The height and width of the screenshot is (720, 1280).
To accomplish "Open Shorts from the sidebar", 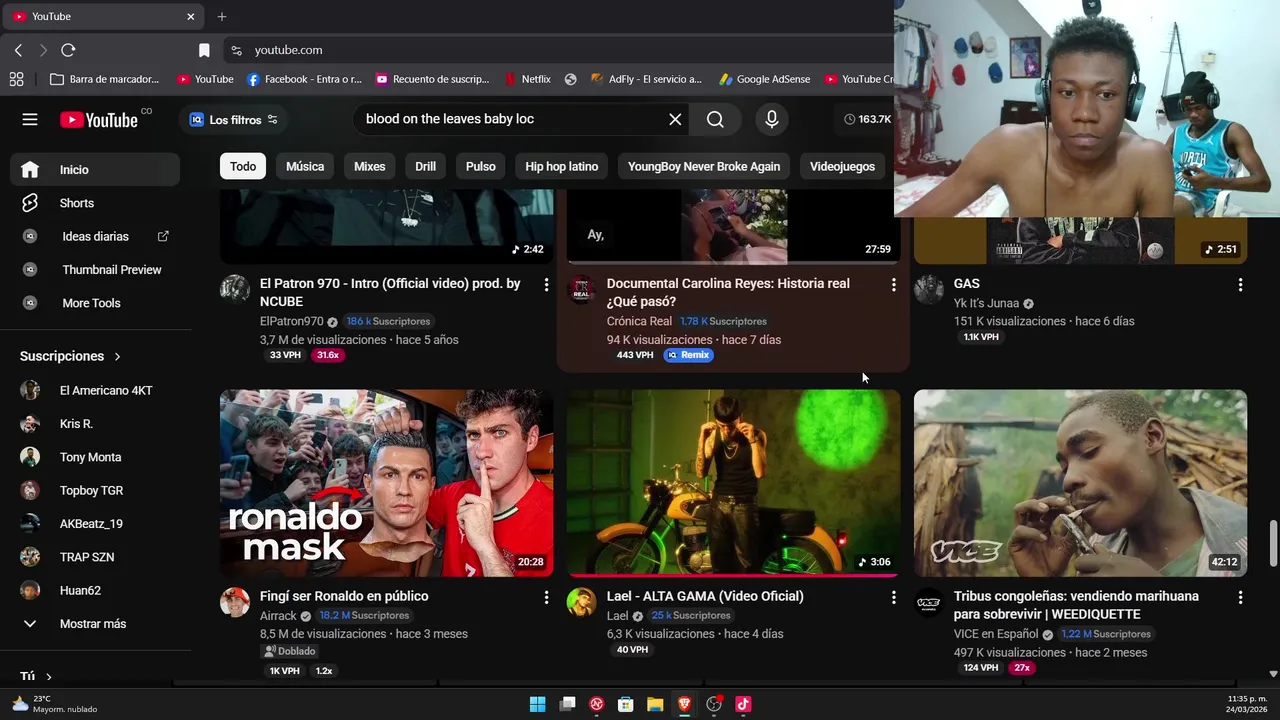I will click(x=95, y=203).
